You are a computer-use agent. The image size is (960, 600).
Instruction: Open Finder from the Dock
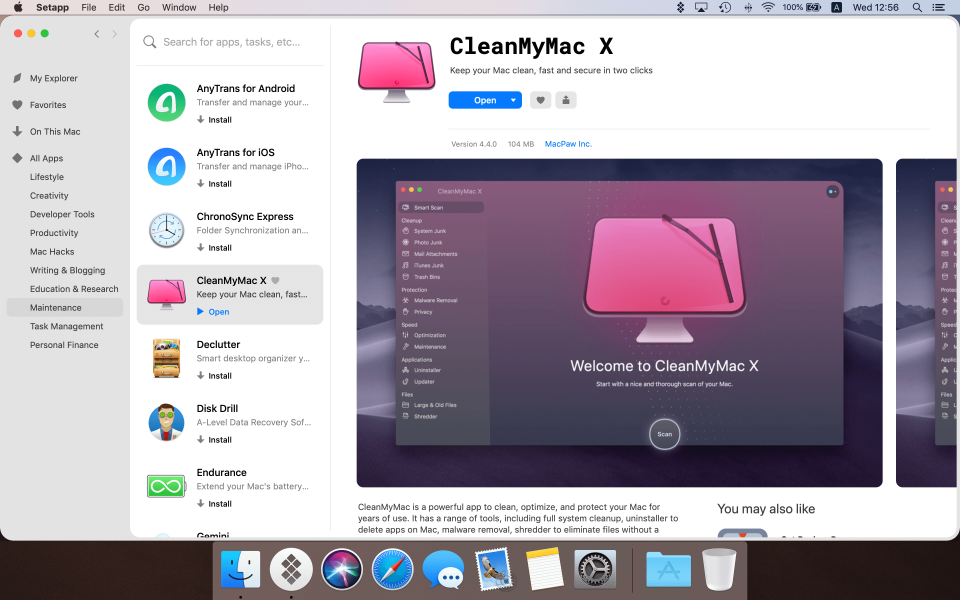click(240, 569)
